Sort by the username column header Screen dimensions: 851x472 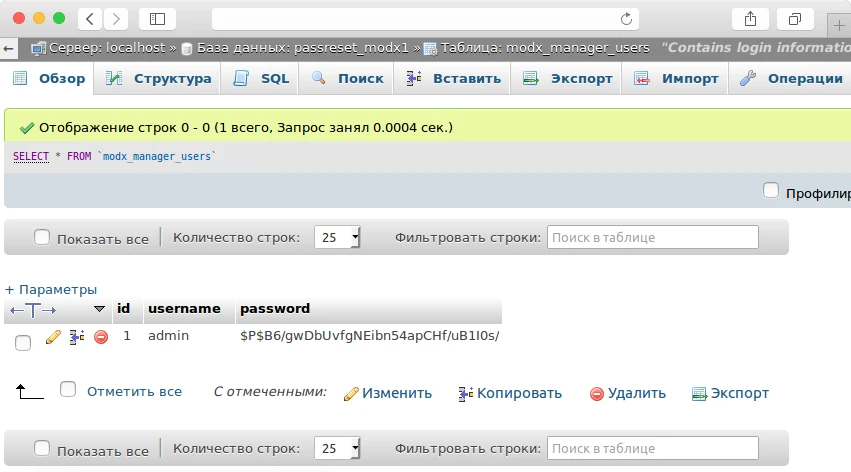point(184,309)
